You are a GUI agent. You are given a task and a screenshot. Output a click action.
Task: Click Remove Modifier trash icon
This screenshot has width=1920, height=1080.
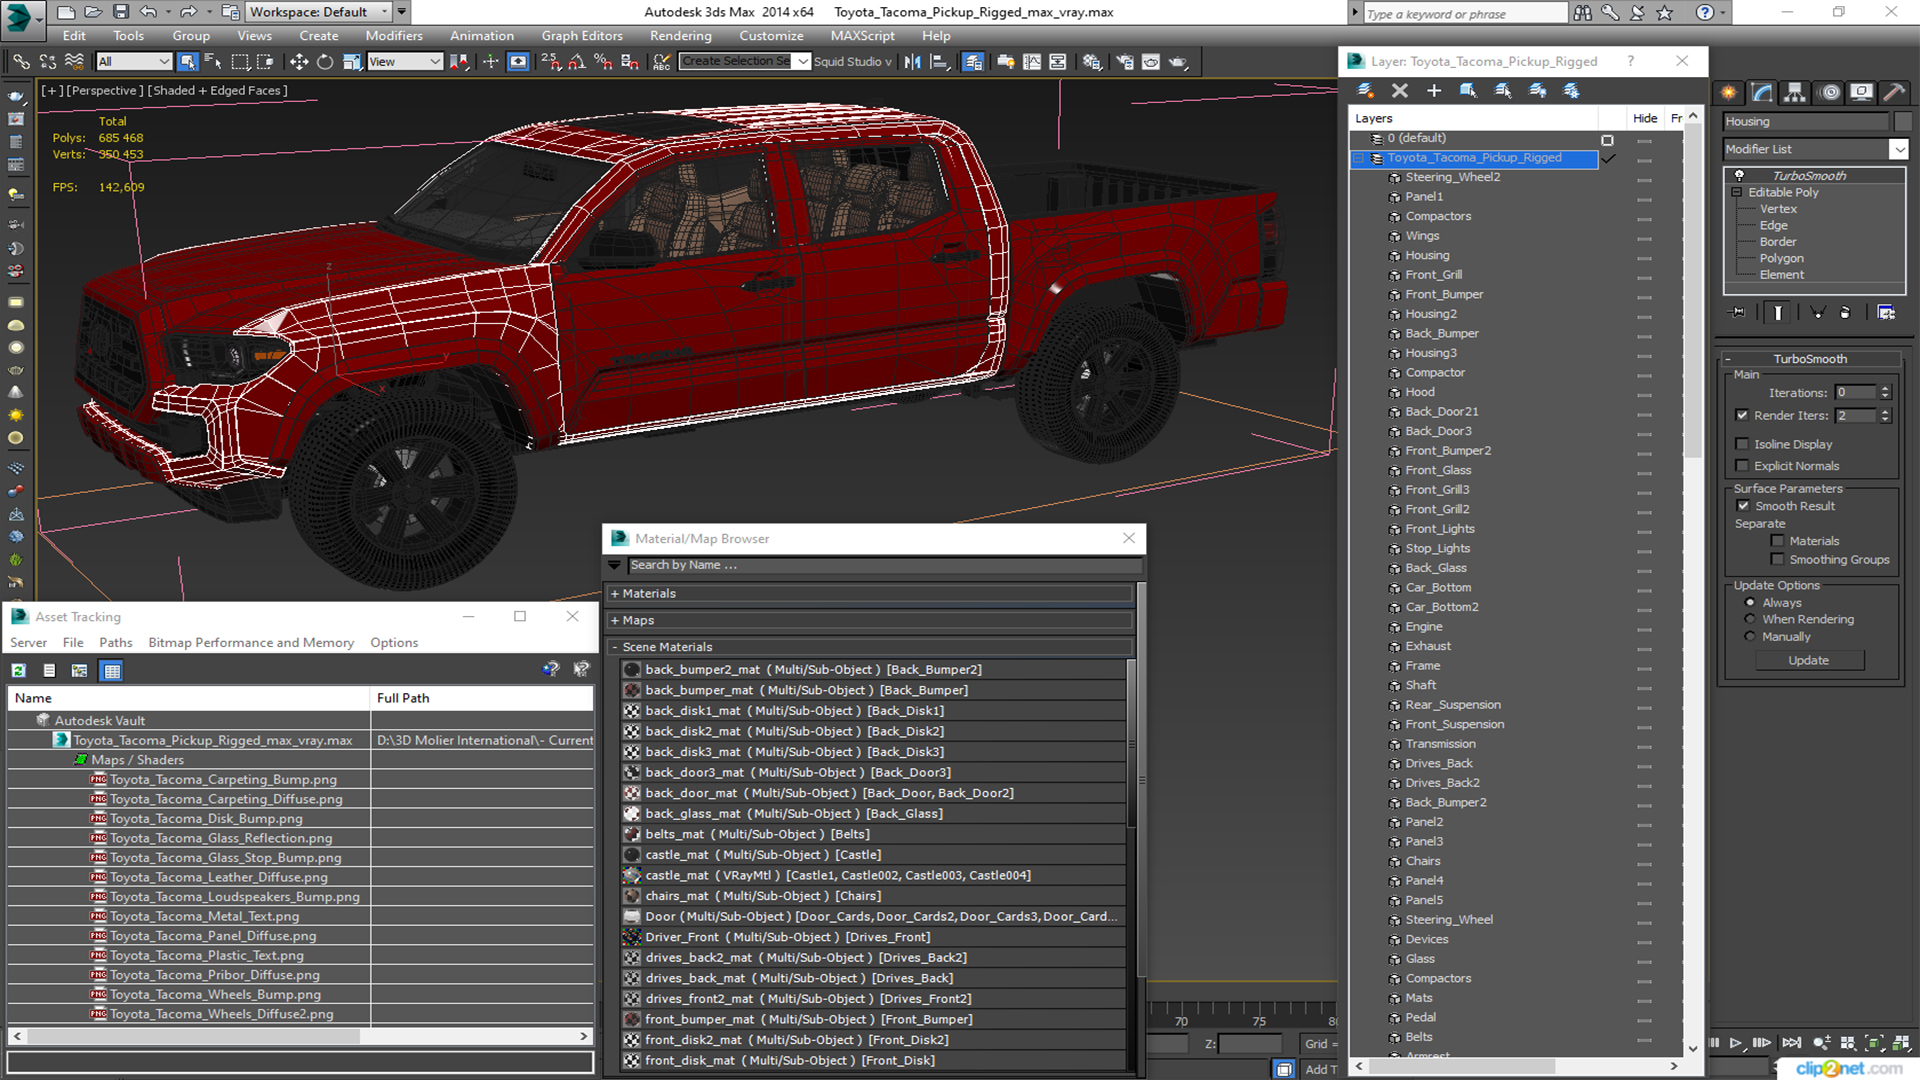pos(1845,313)
